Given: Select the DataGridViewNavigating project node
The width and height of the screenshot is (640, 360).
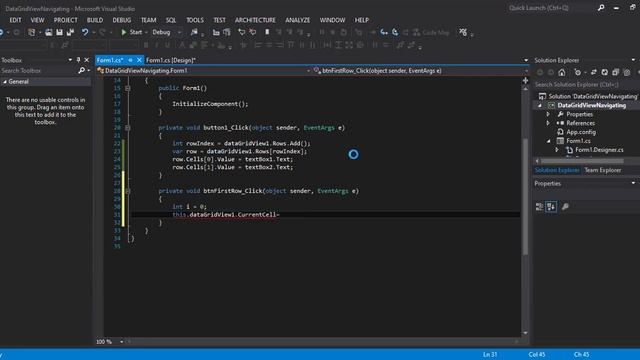Looking at the screenshot, I should pos(591,105).
